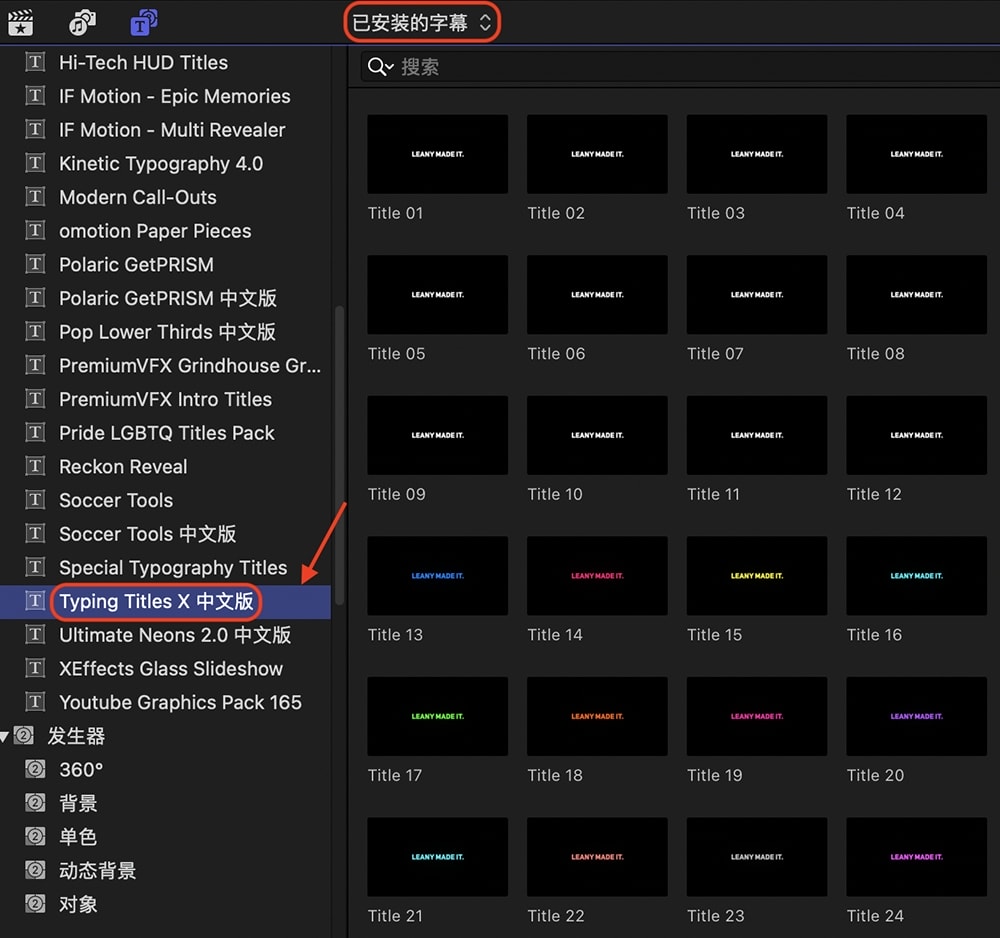
Task: Open the Photos and Audio sidebar icon
Action: (x=83, y=22)
